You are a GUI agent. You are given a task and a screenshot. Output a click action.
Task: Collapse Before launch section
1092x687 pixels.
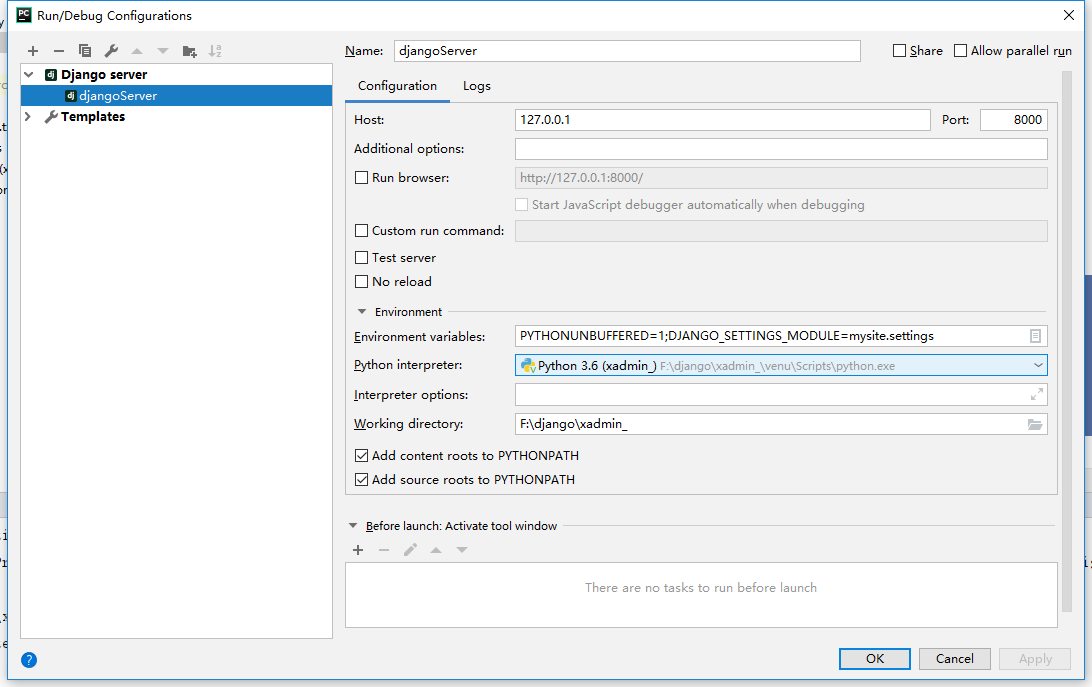coord(353,525)
